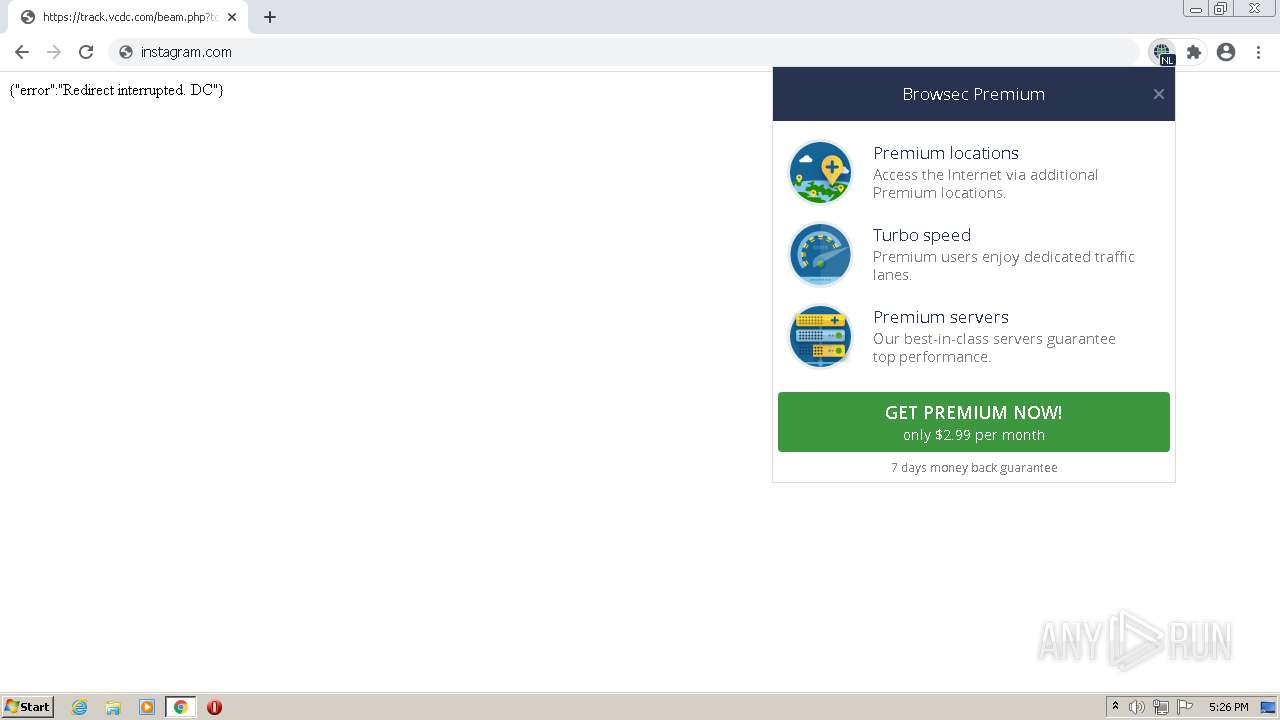Image resolution: width=1280 pixels, height=720 pixels.
Task: Click the browser forward arrow
Action: (54, 52)
